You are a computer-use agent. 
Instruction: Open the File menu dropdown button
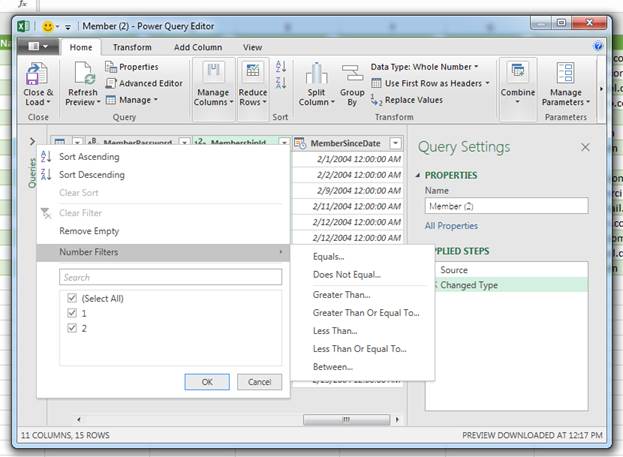(x=39, y=46)
